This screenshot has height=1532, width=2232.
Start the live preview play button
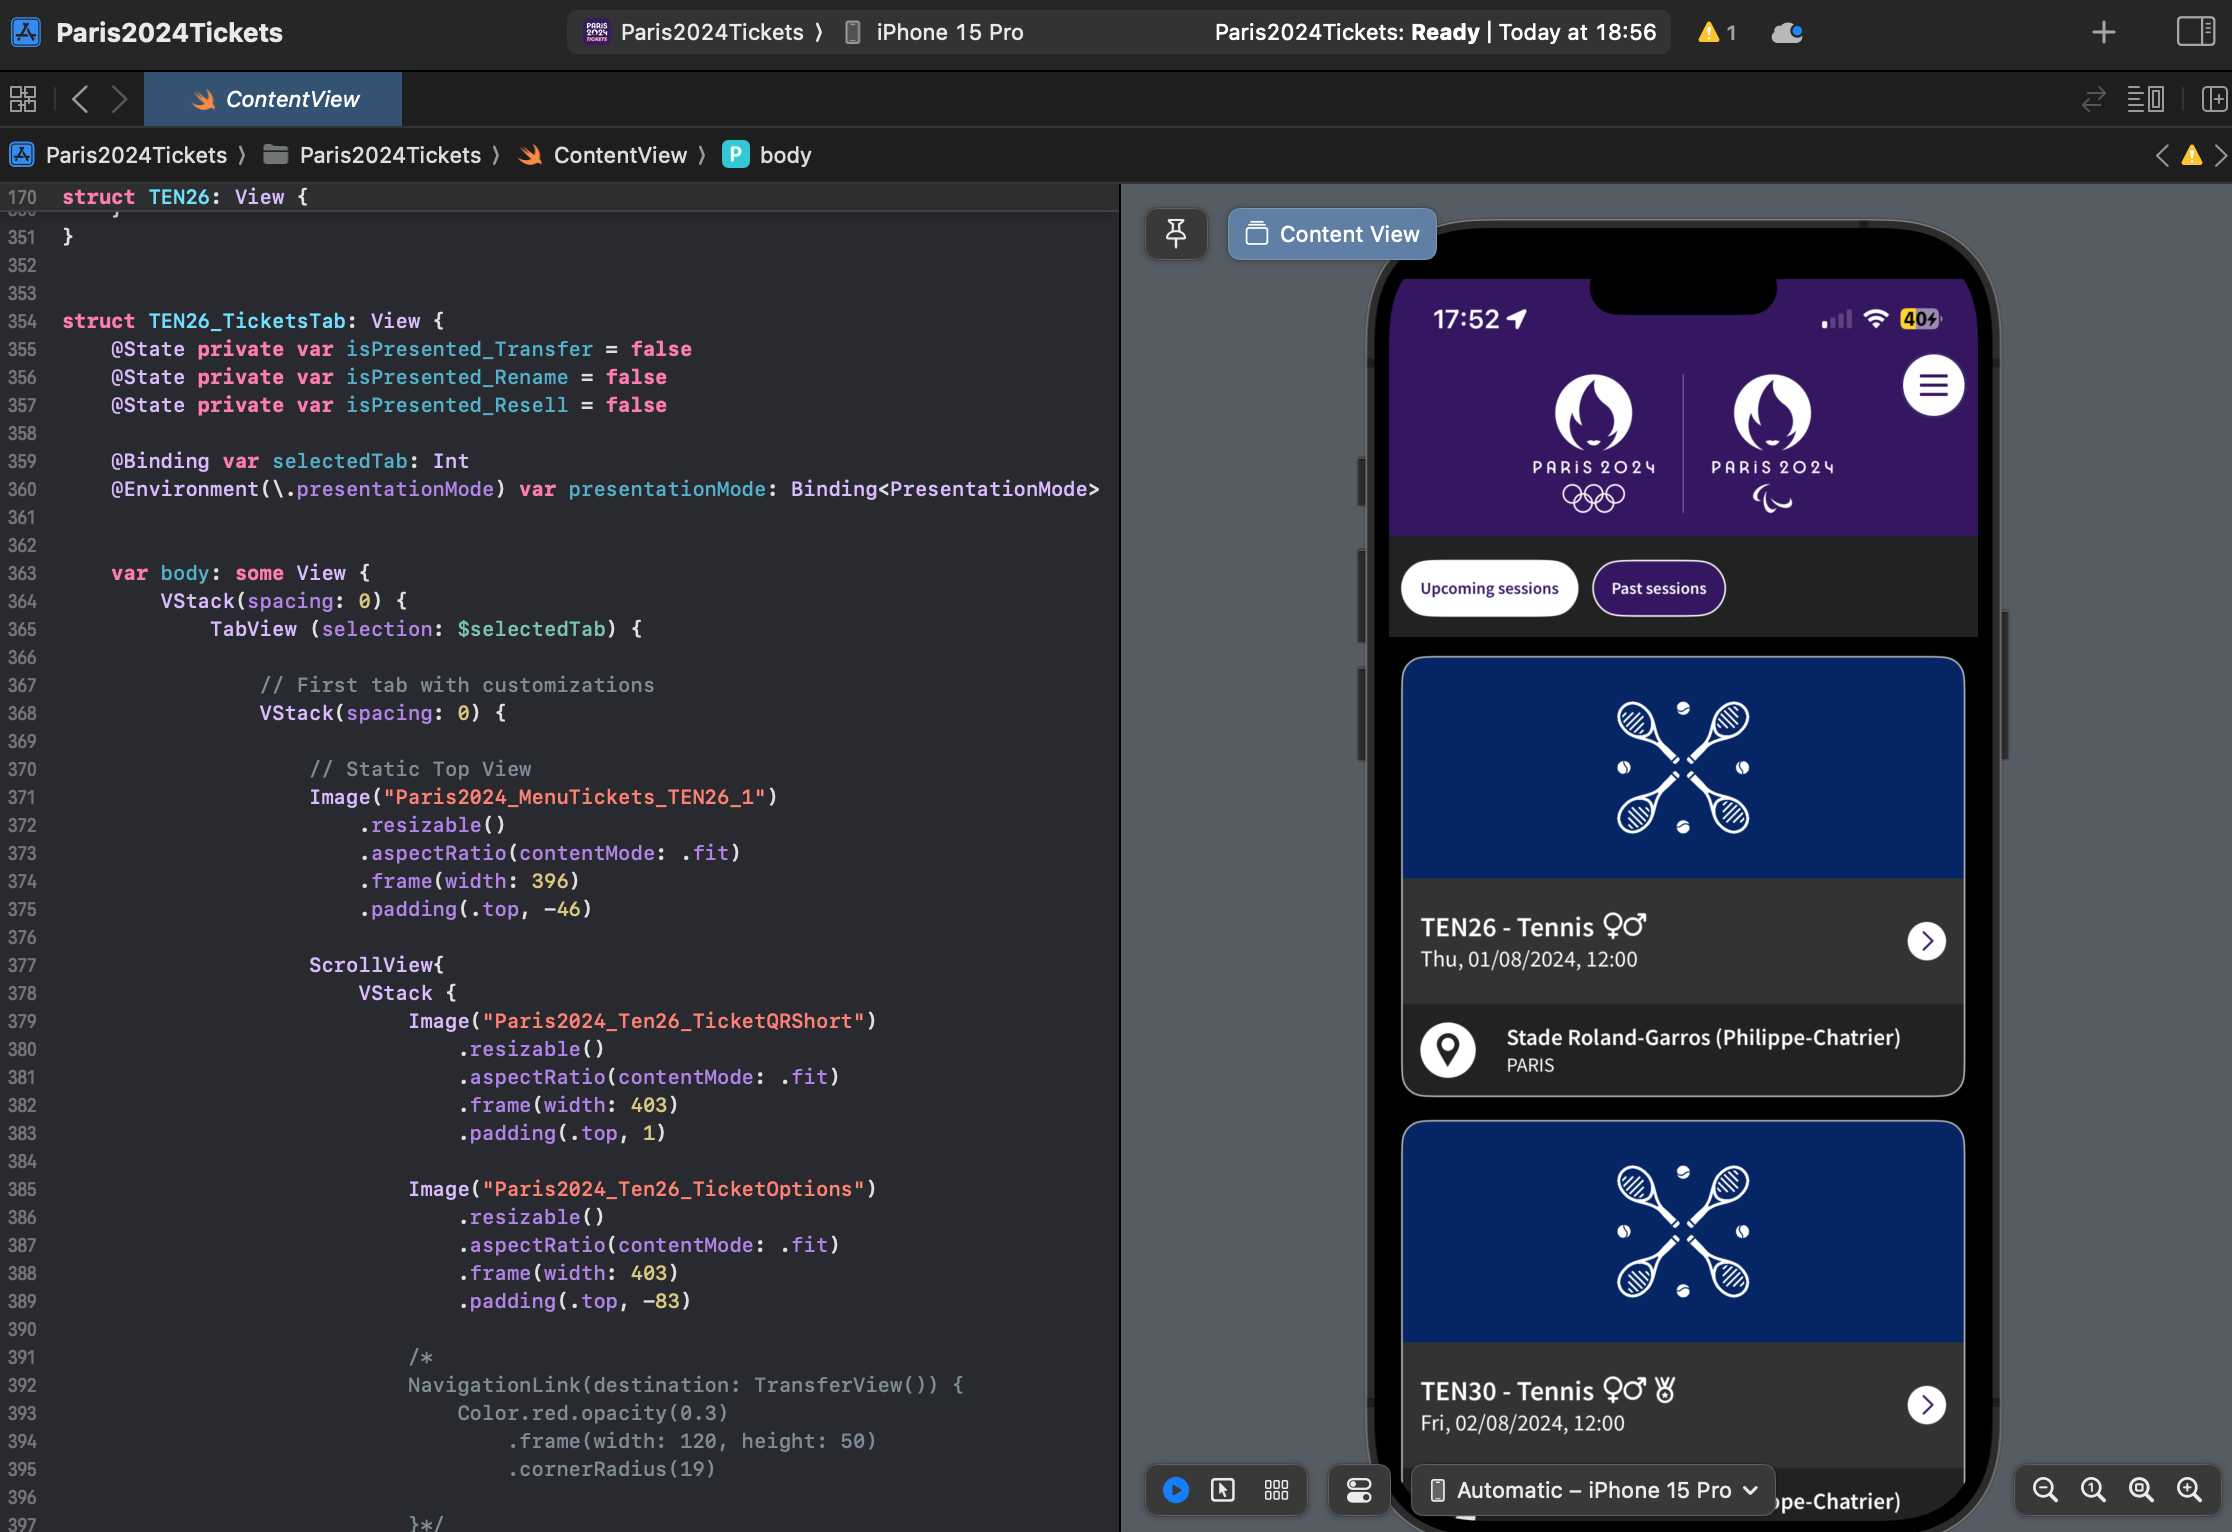click(1176, 1490)
